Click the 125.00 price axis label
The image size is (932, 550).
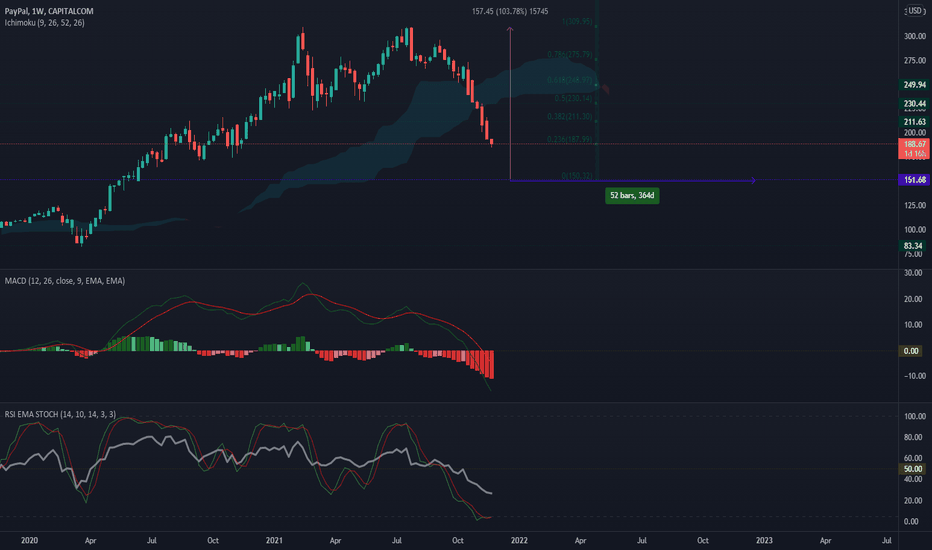[915, 205]
